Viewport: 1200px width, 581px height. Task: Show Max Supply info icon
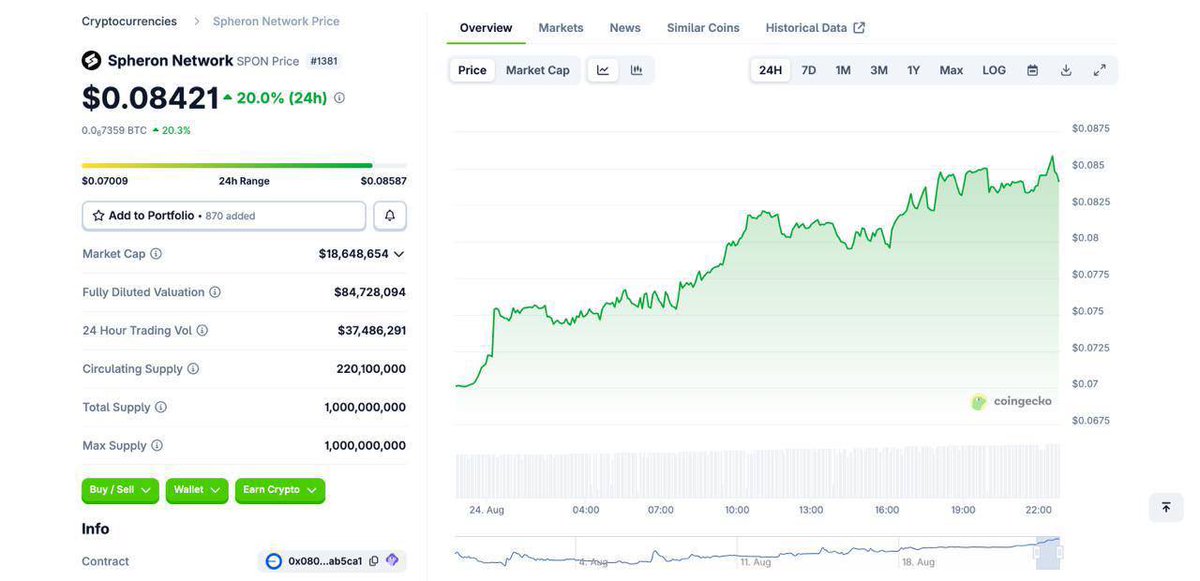[157, 445]
